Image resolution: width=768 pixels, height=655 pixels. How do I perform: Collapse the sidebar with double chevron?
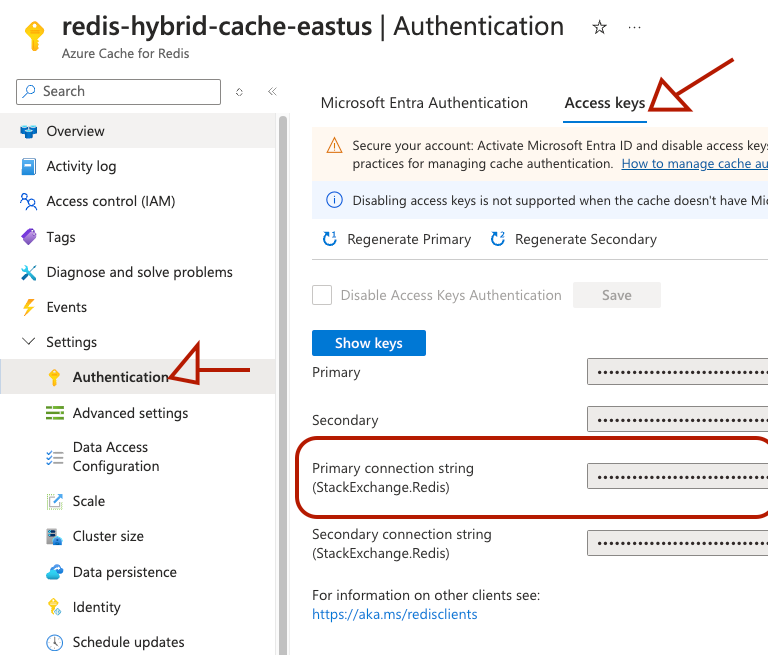point(272,91)
